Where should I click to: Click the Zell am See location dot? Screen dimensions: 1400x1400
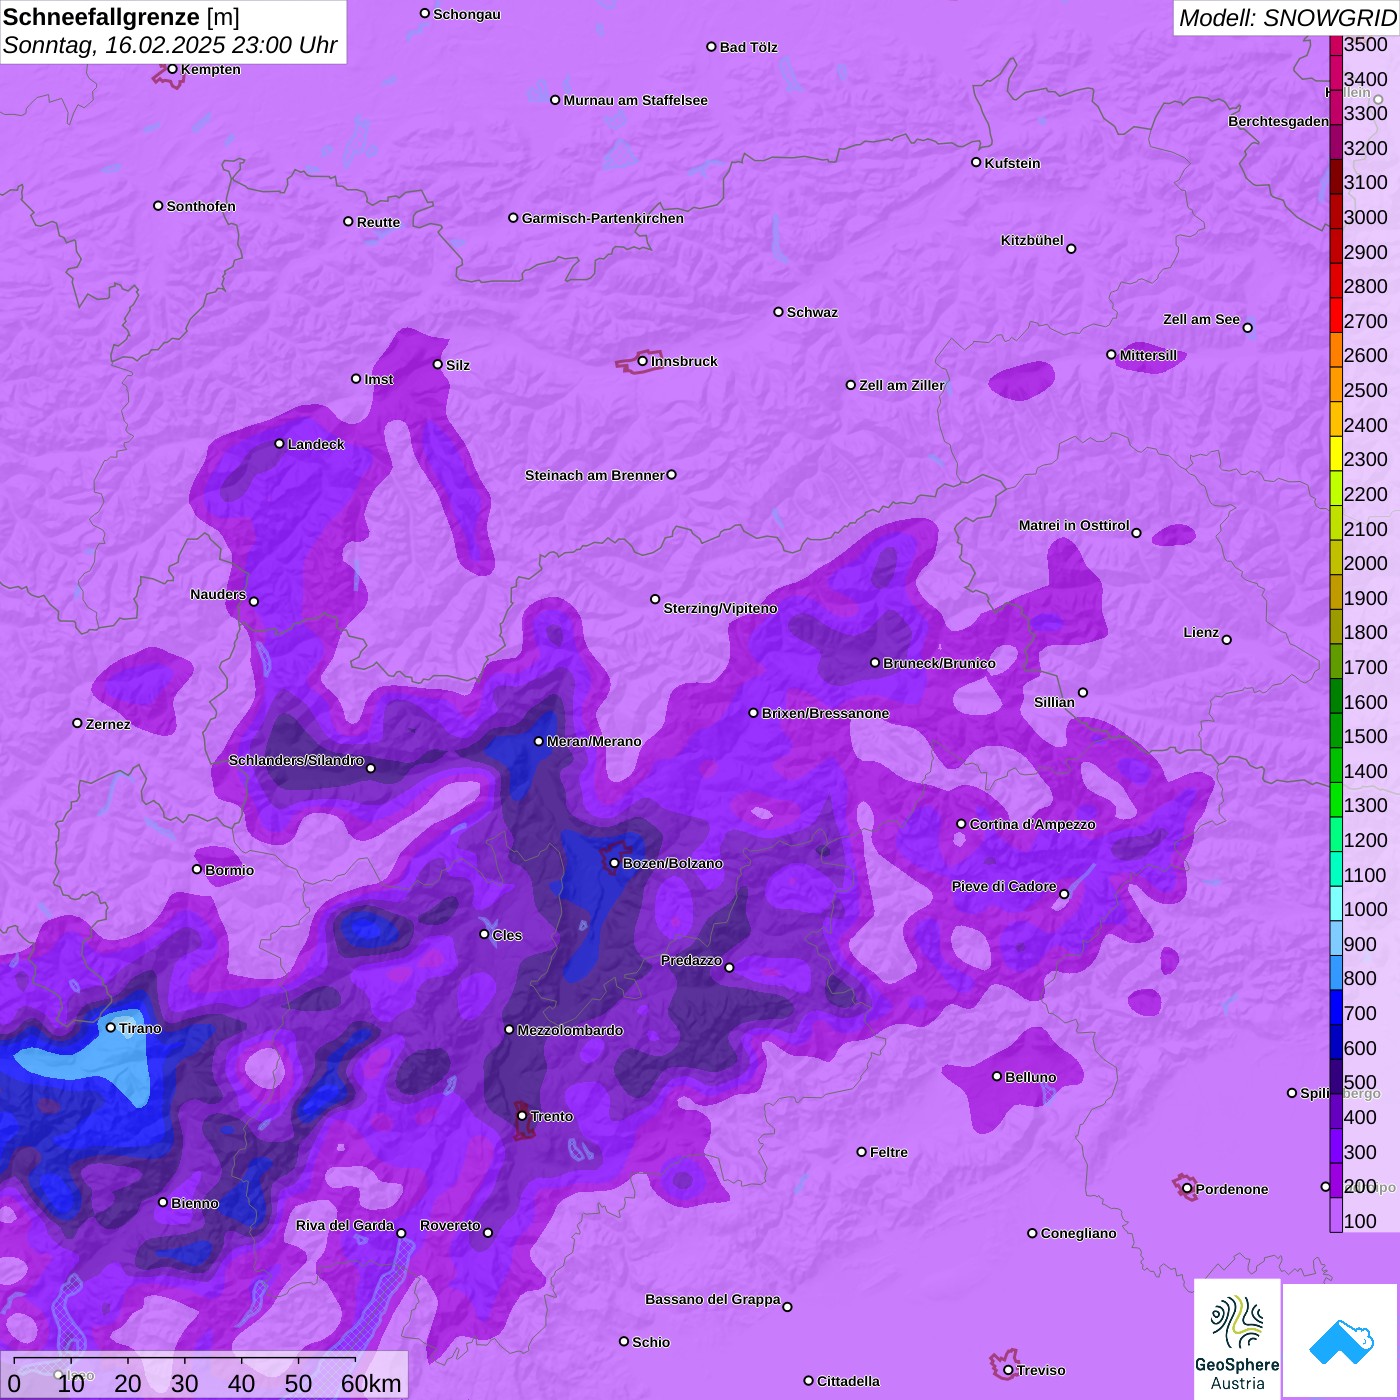(x=1247, y=327)
